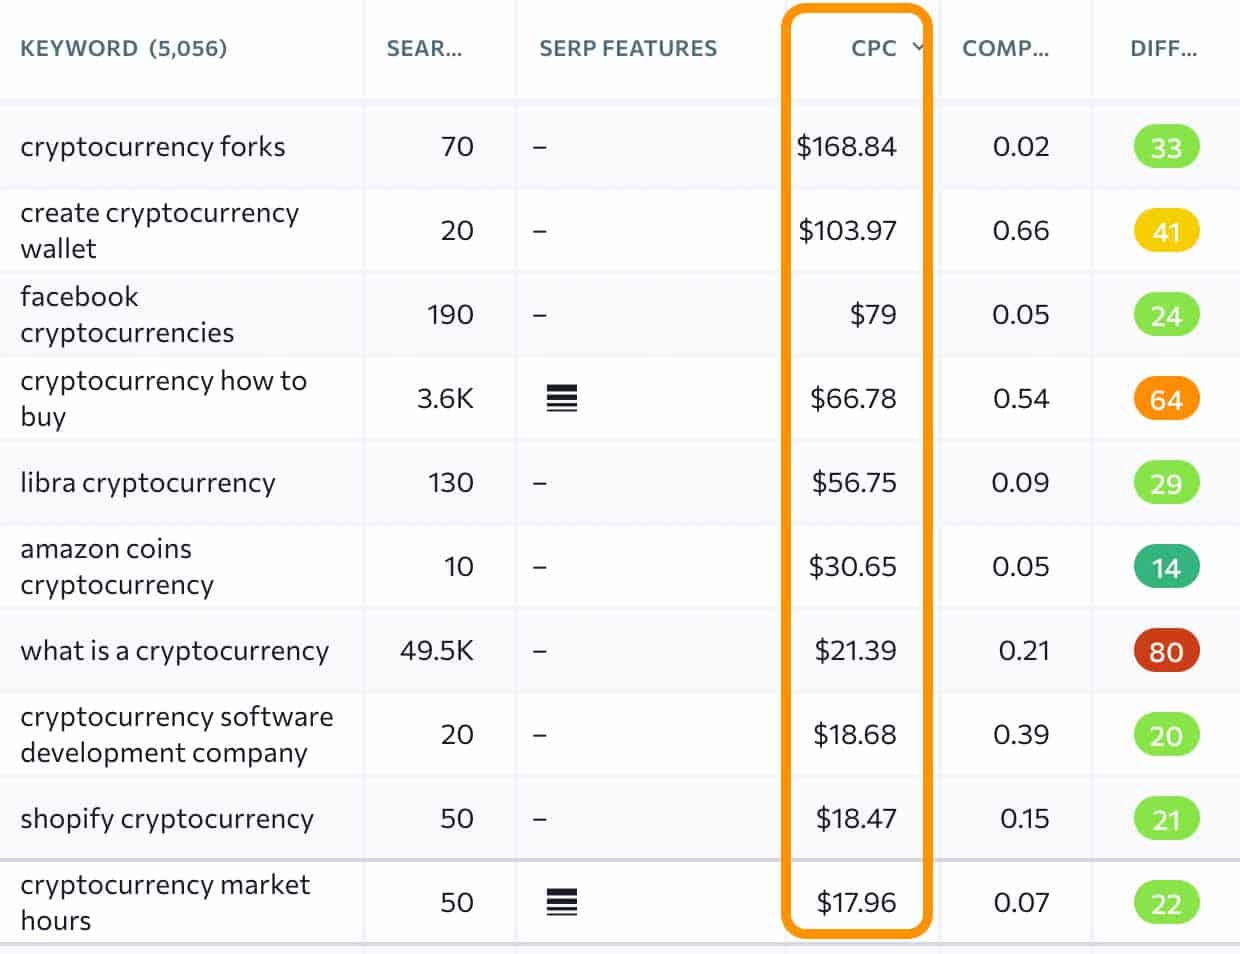Select the green difficulty badge showing 33
This screenshot has width=1240, height=954.
point(1165,146)
